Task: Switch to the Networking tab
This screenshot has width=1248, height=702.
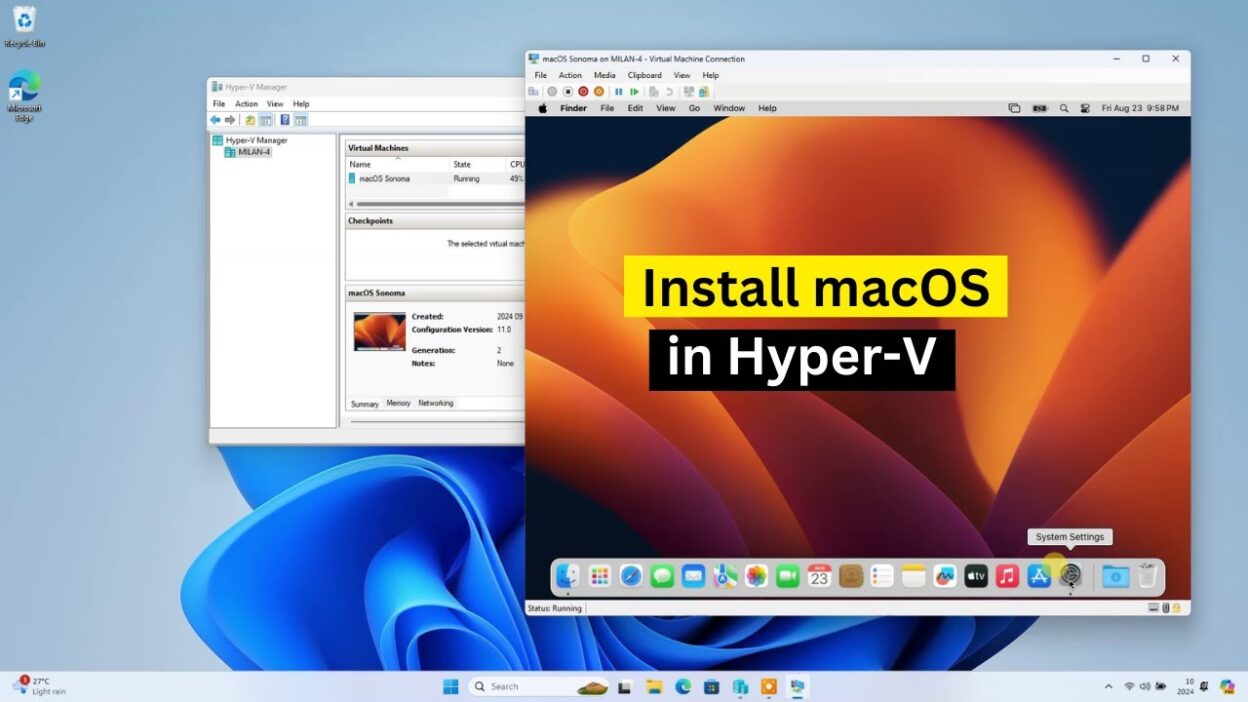Action: pyautogui.click(x=435, y=403)
